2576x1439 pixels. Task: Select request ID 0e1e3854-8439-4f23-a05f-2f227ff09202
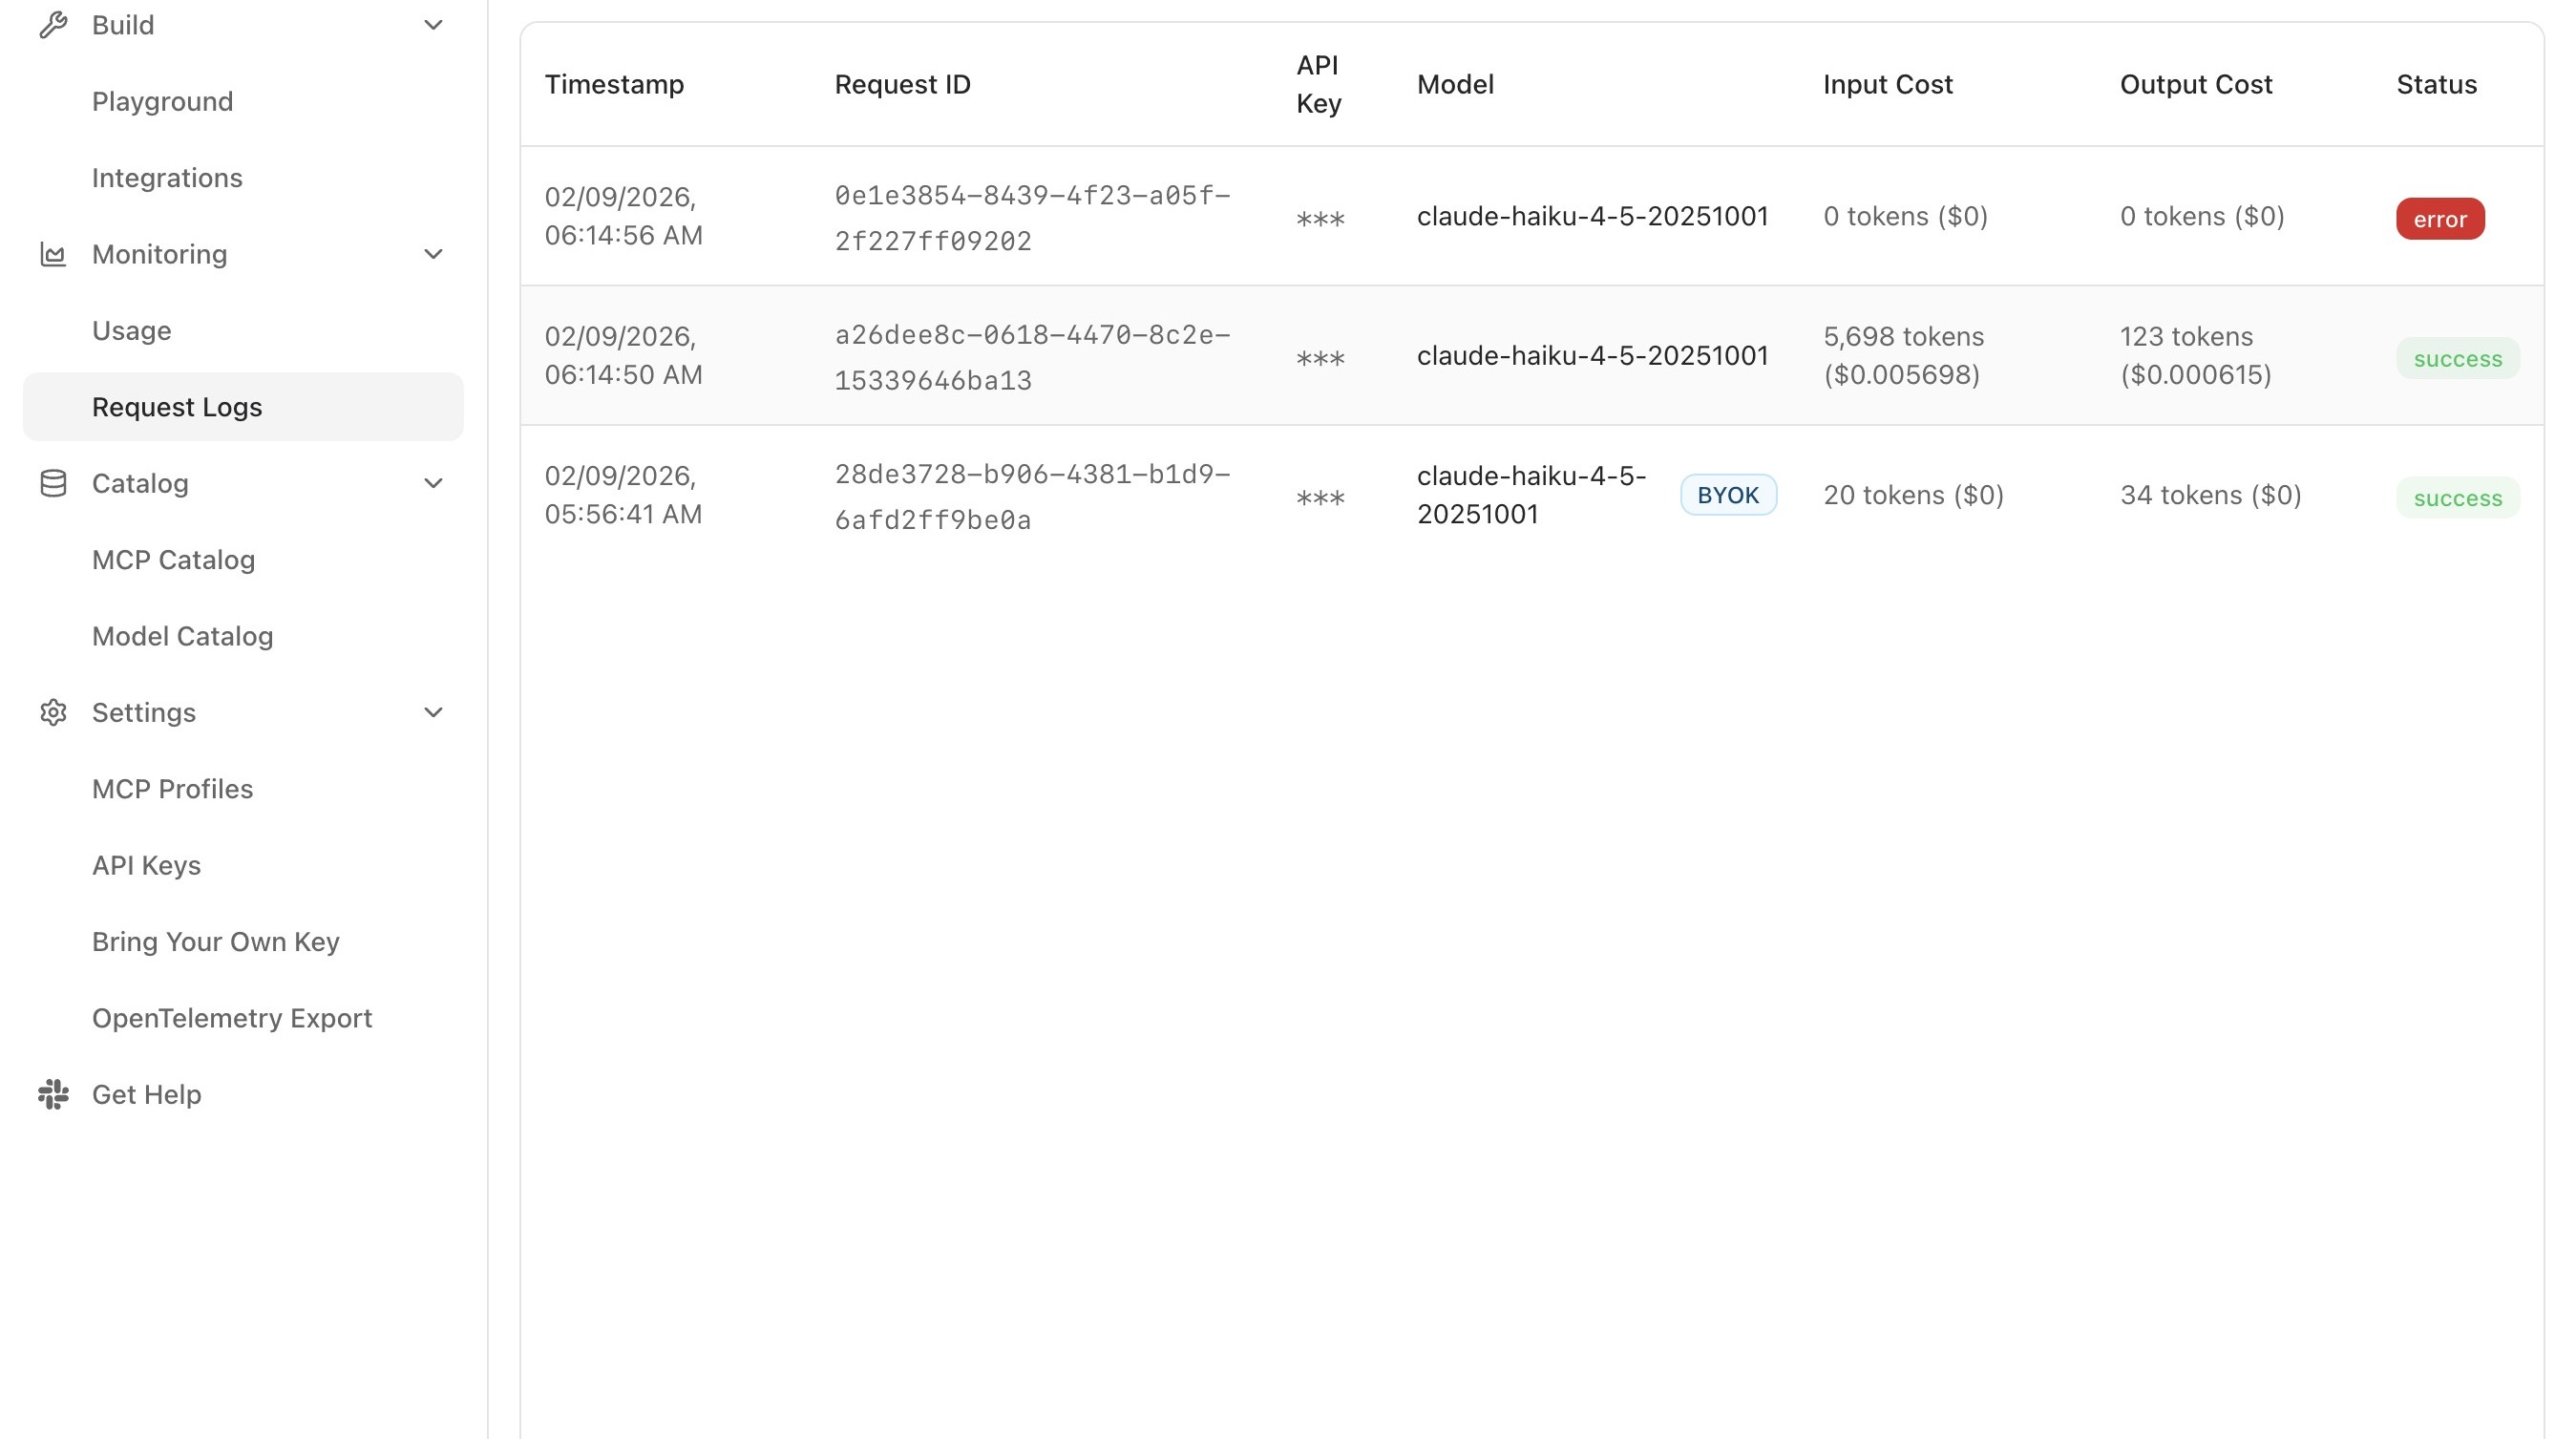(1032, 217)
